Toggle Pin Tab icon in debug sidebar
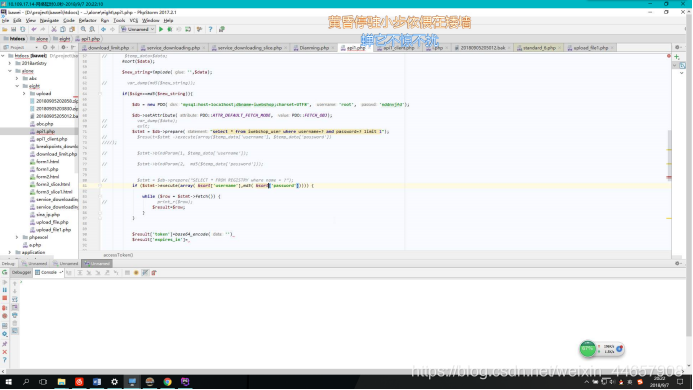The width and height of the screenshot is (693, 390). point(4,344)
